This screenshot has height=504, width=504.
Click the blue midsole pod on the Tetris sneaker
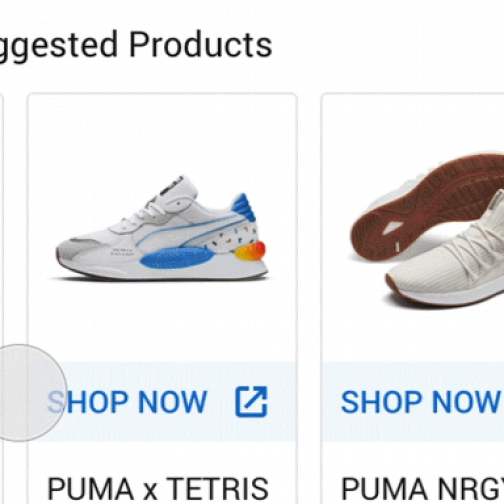177,258
